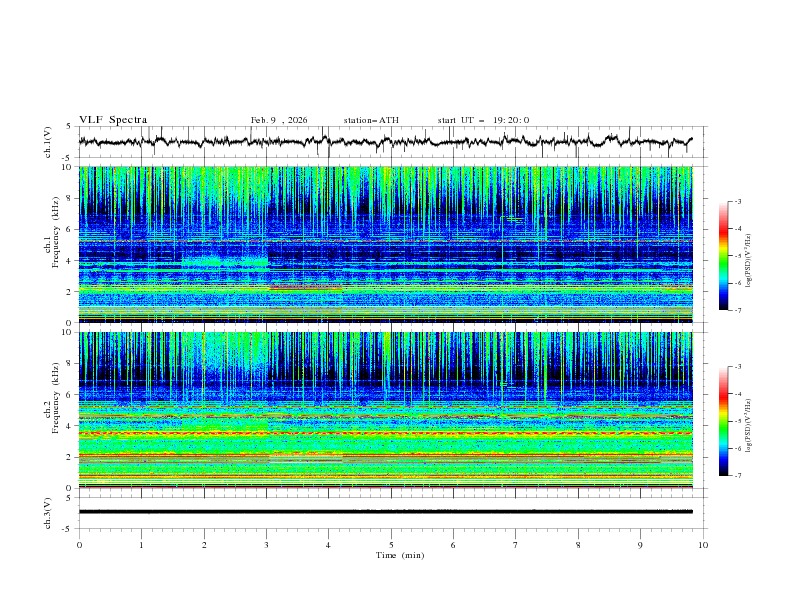
Task: Click the ch.1 "Frequency (kHz)" axis label
Action: coord(56,232)
